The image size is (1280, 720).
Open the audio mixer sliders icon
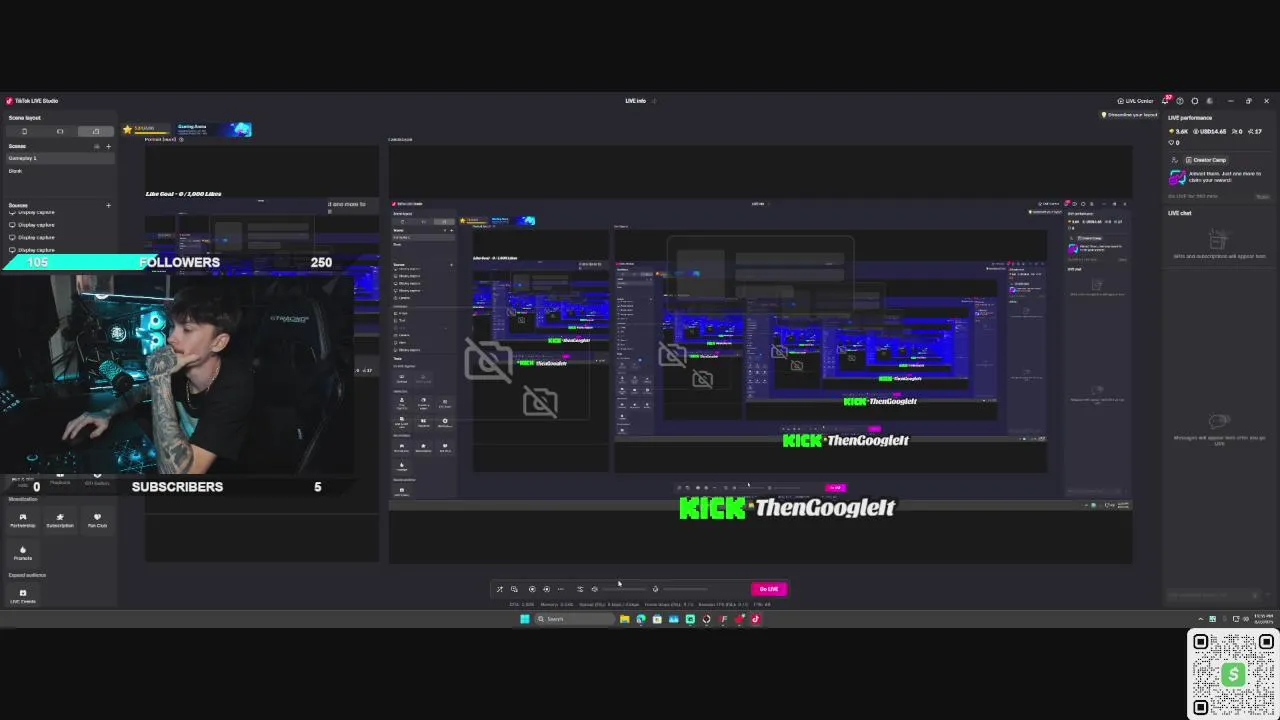point(580,589)
